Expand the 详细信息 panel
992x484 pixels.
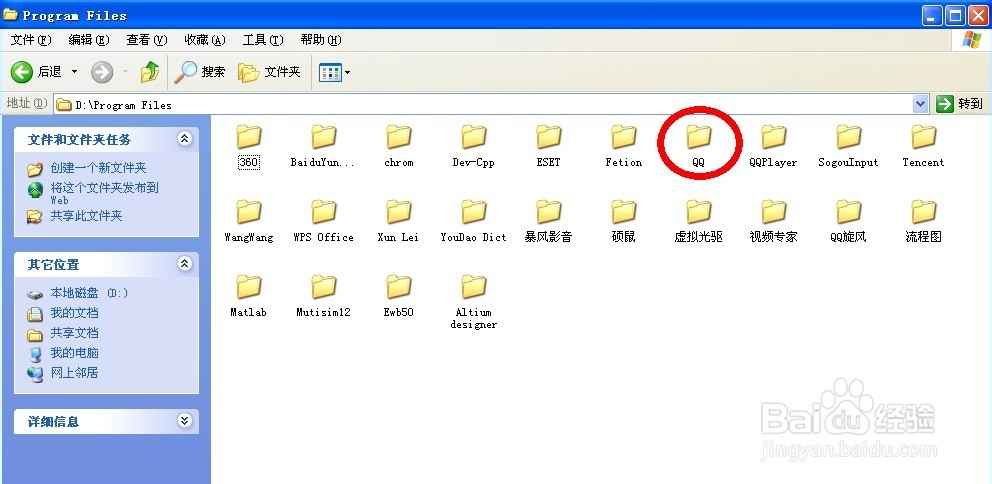[x=184, y=421]
